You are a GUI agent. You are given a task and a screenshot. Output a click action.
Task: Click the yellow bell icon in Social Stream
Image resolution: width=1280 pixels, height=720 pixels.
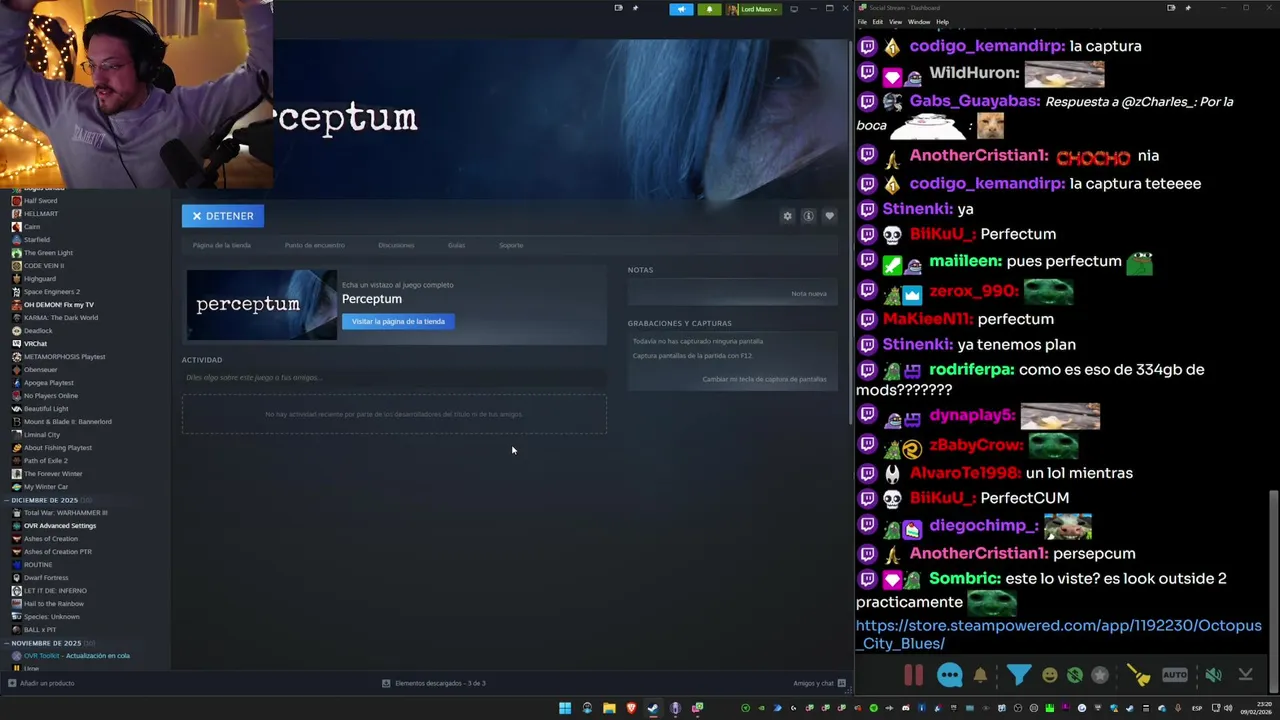coord(980,676)
